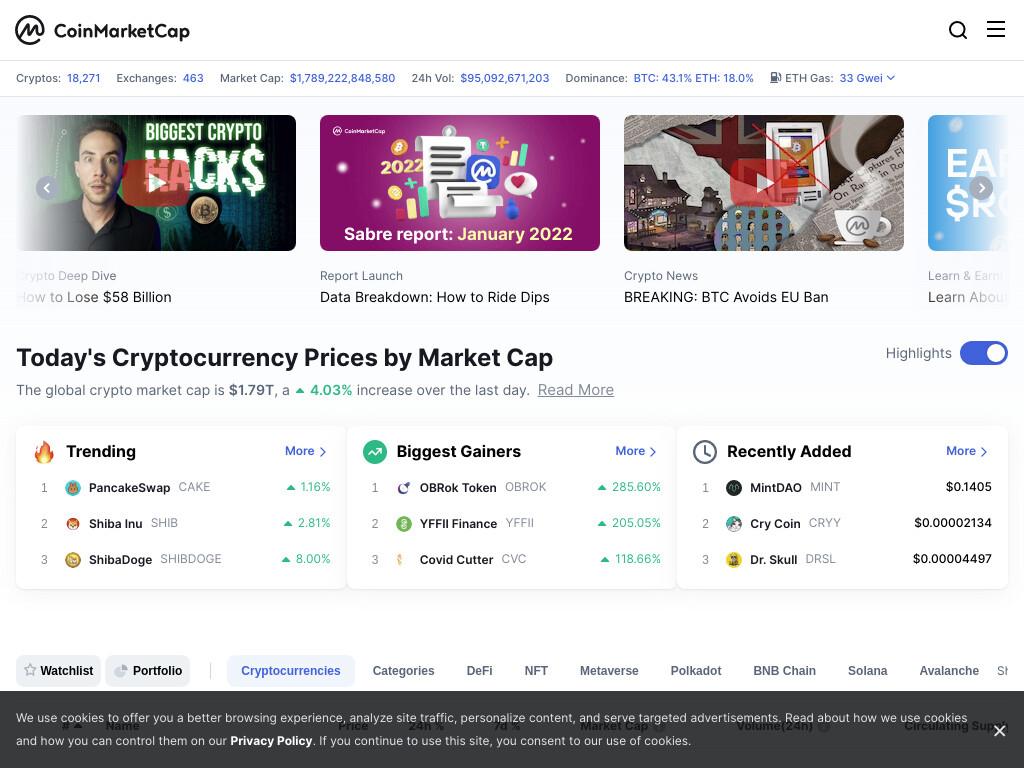Toggle the Highlights switch off
This screenshot has height=768, width=1024.
(x=984, y=353)
